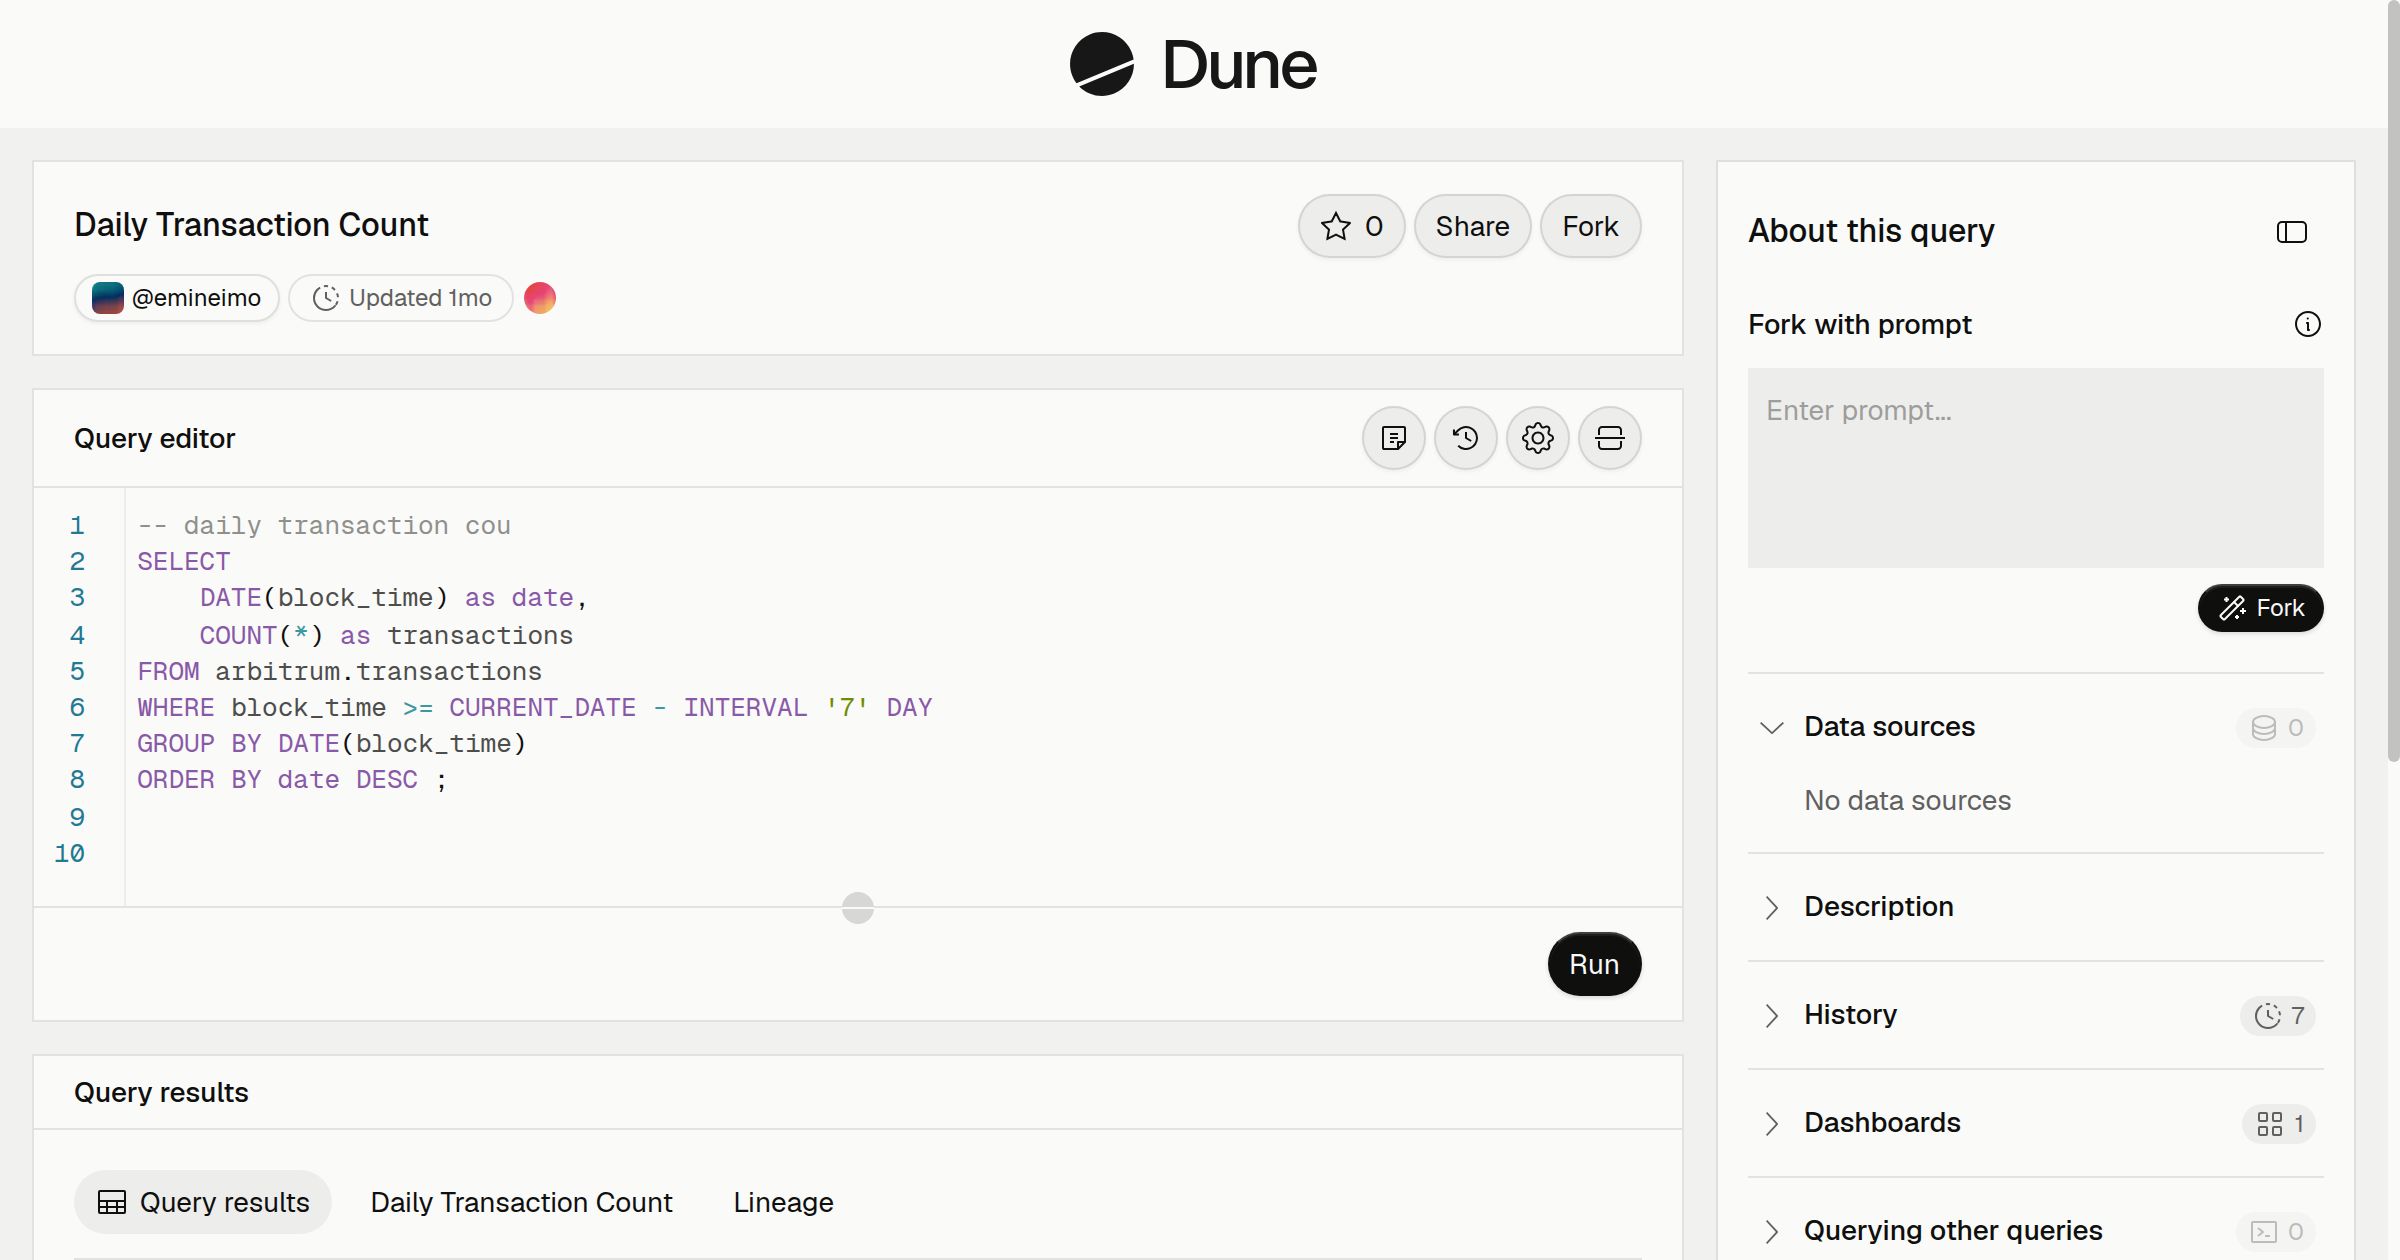The image size is (2400, 1260).
Task: Click the History count badge showing 7
Action: 2278,1015
